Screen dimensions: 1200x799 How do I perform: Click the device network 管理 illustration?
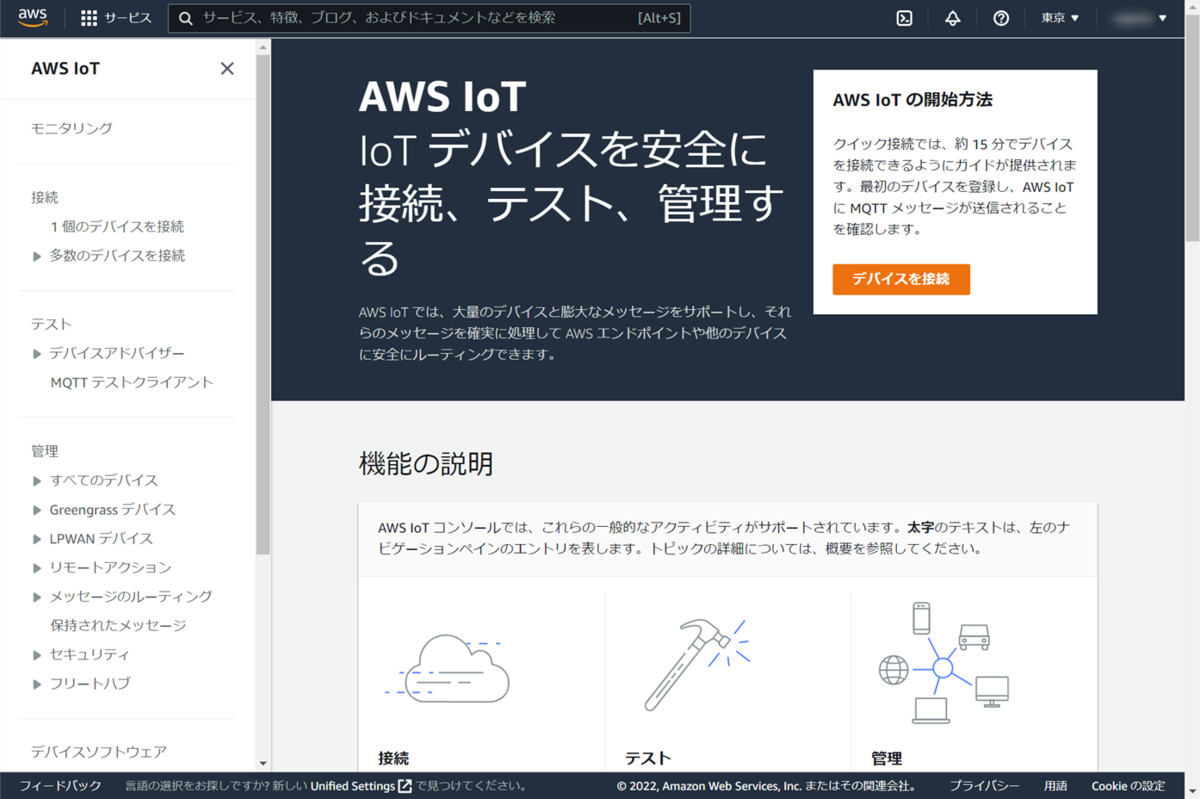pyautogui.click(x=943, y=662)
